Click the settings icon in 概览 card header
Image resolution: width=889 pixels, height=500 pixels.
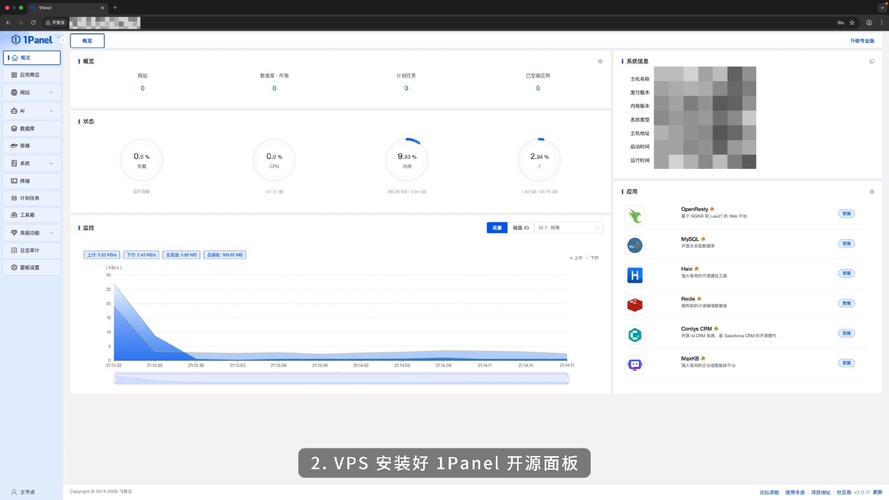pos(600,61)
